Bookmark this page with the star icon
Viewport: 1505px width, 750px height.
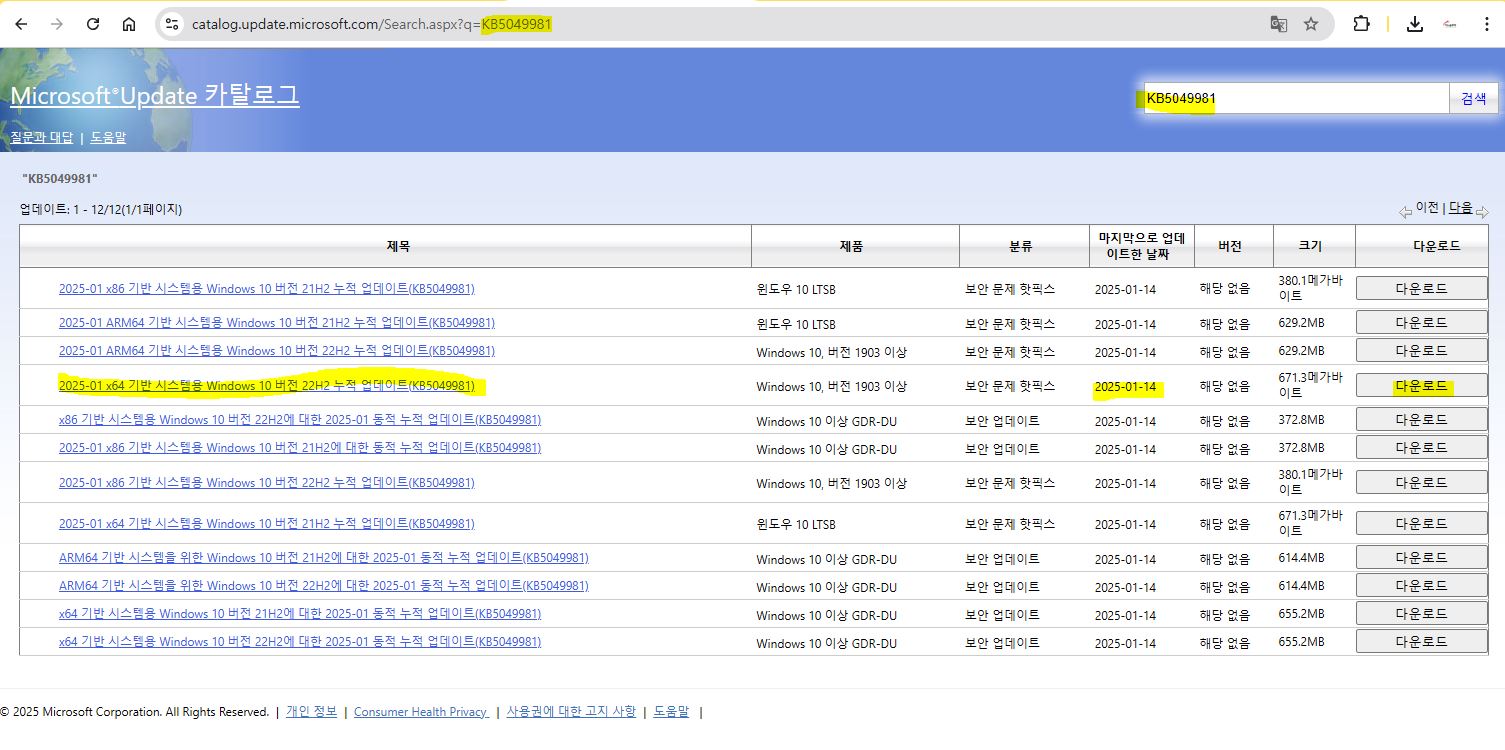1311,24
